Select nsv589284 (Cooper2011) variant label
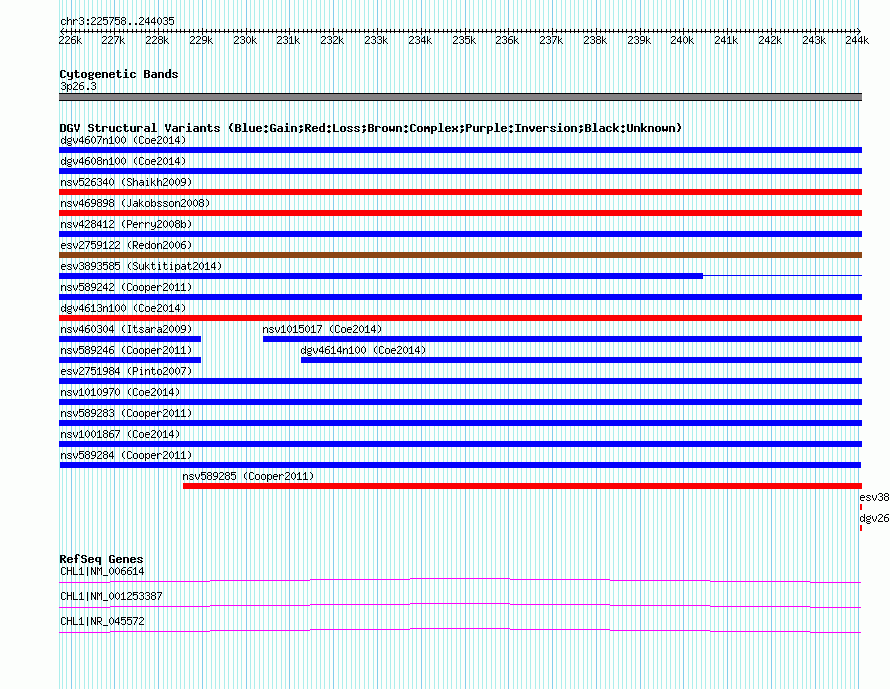890x689 pixels. coord(126,455)
